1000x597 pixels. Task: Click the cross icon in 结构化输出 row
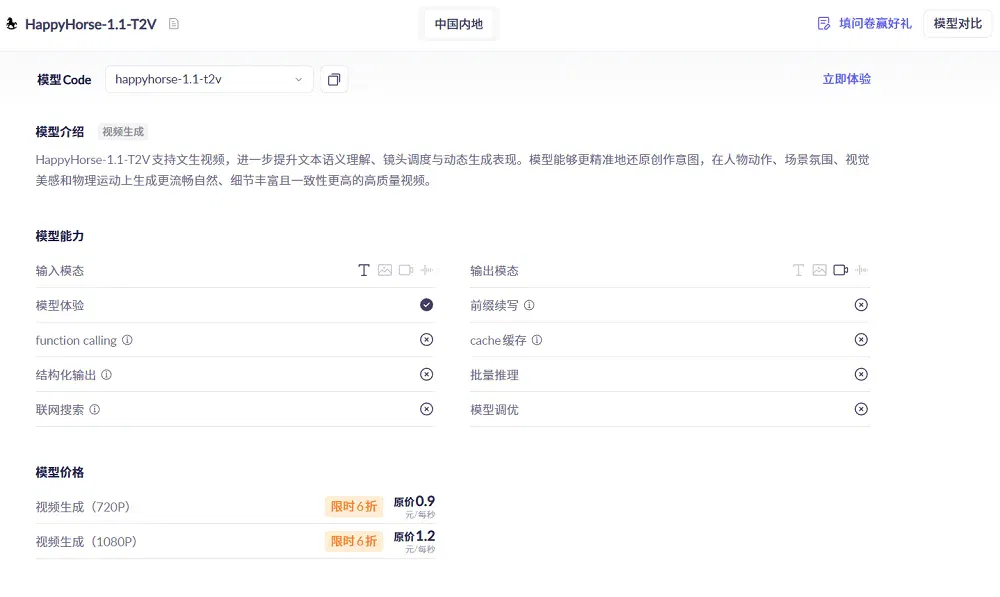click(427, 374)
